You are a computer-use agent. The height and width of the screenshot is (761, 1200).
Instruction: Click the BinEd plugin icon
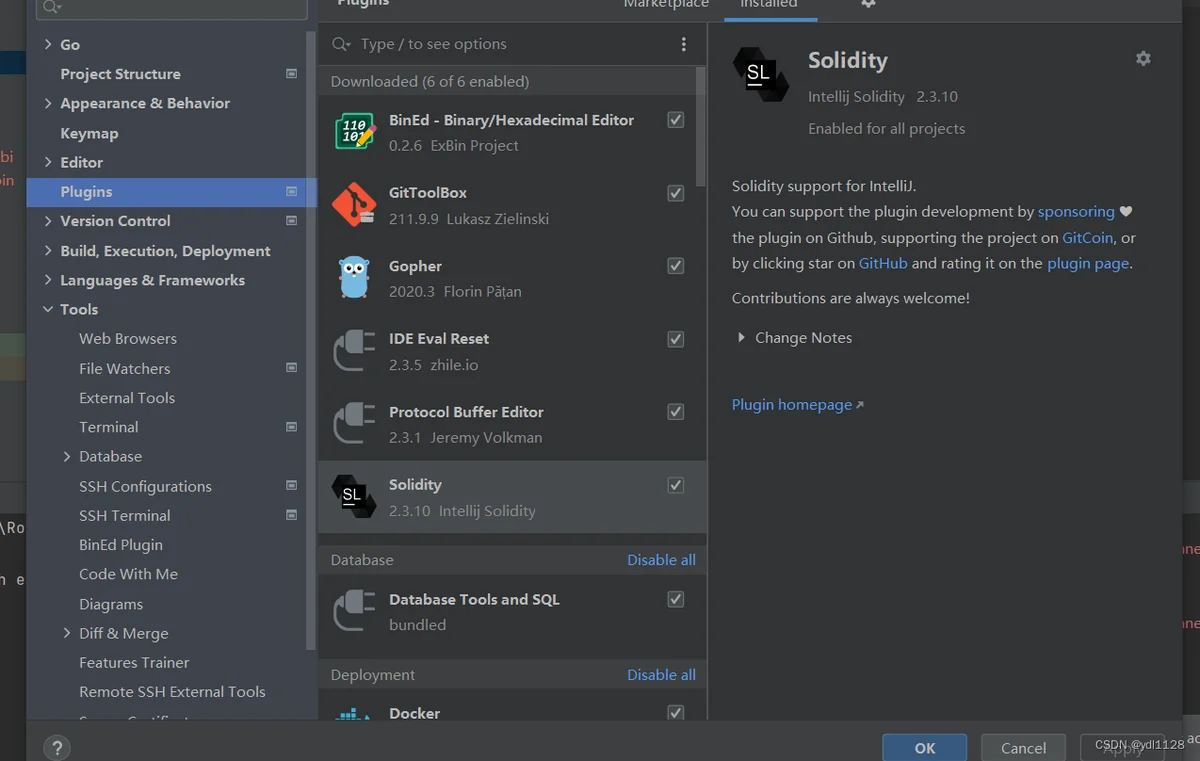(x=354, y=132)
